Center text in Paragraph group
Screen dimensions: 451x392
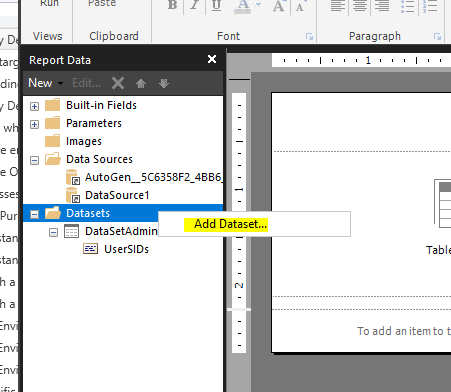pos(360,6)
